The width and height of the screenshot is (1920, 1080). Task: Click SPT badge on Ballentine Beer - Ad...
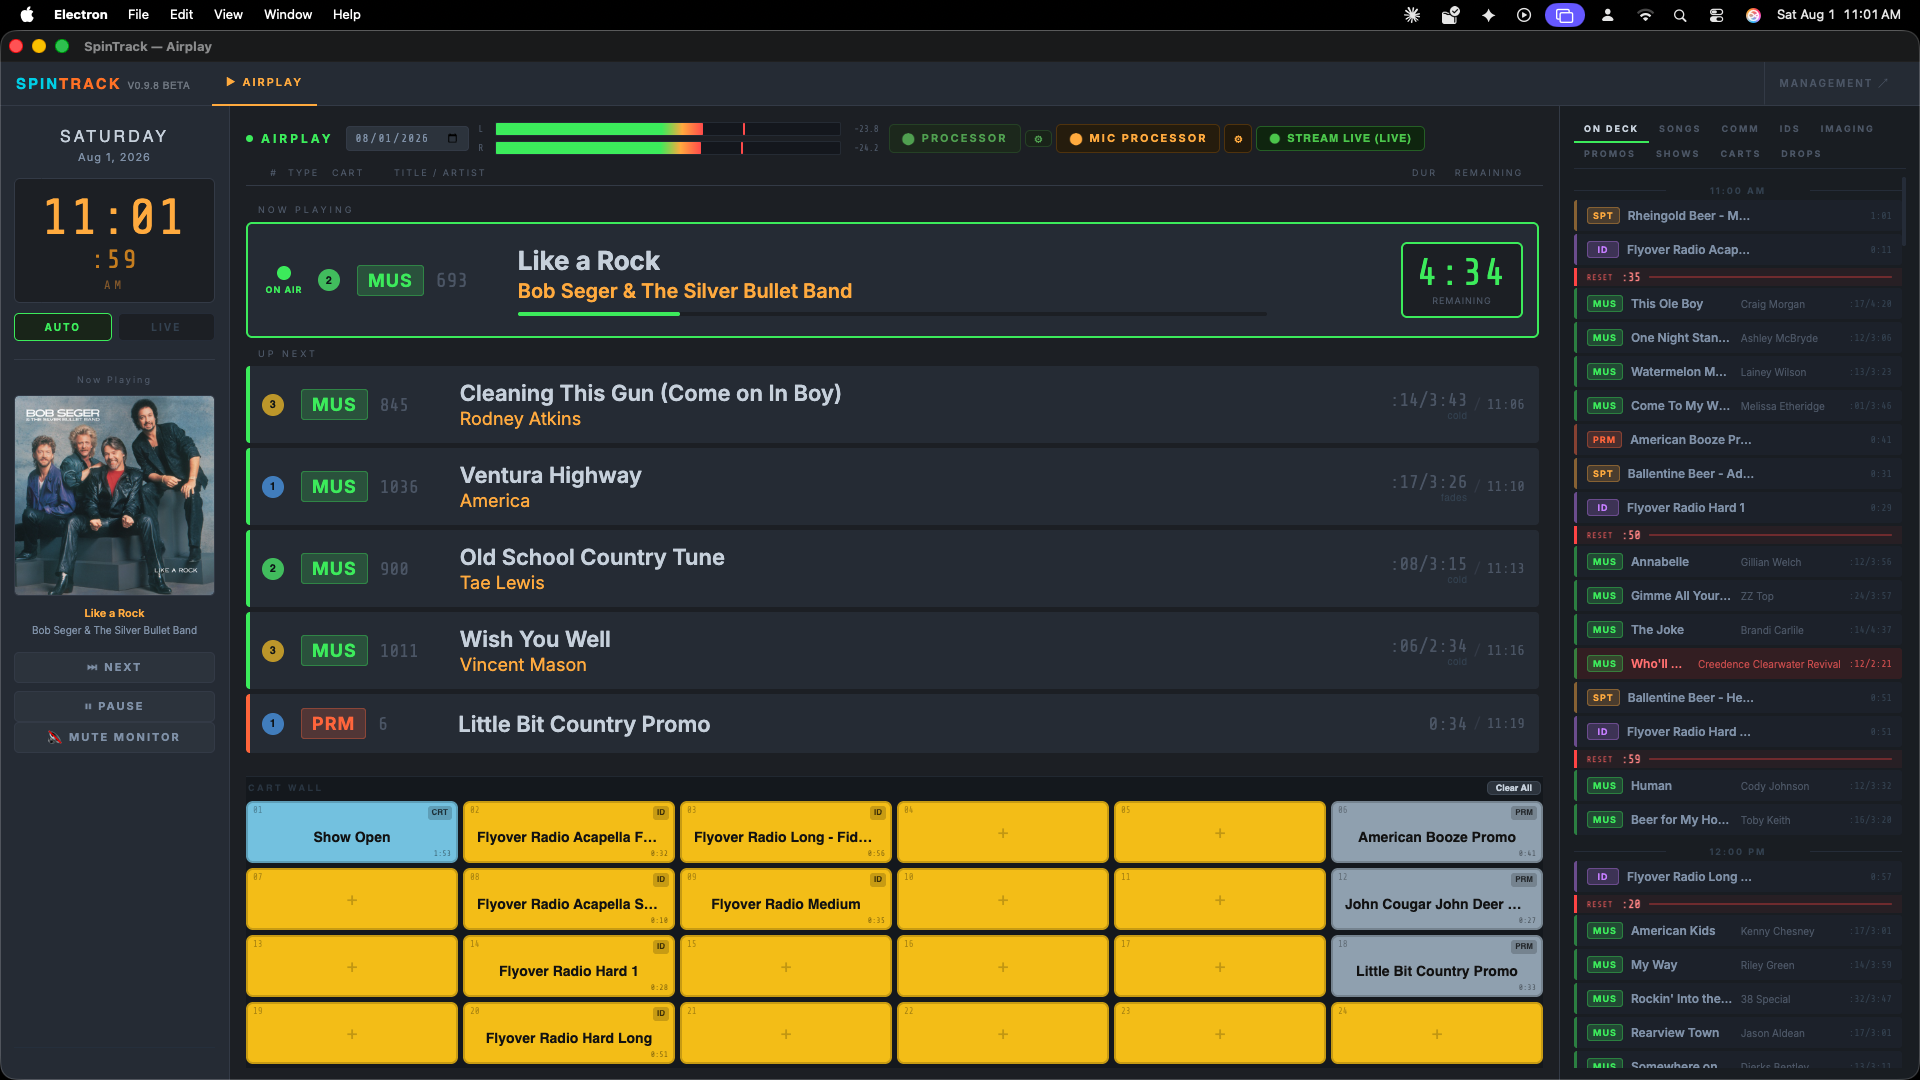point(1603,474)
